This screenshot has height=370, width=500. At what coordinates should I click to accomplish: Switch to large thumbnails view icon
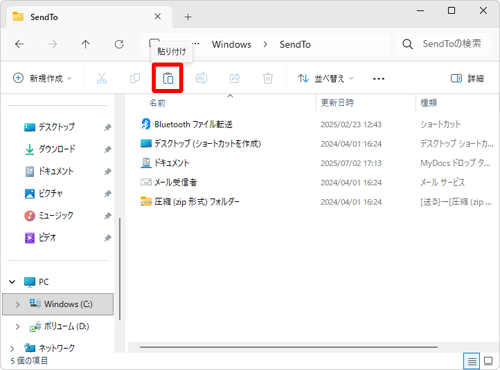tap(488, 361)
